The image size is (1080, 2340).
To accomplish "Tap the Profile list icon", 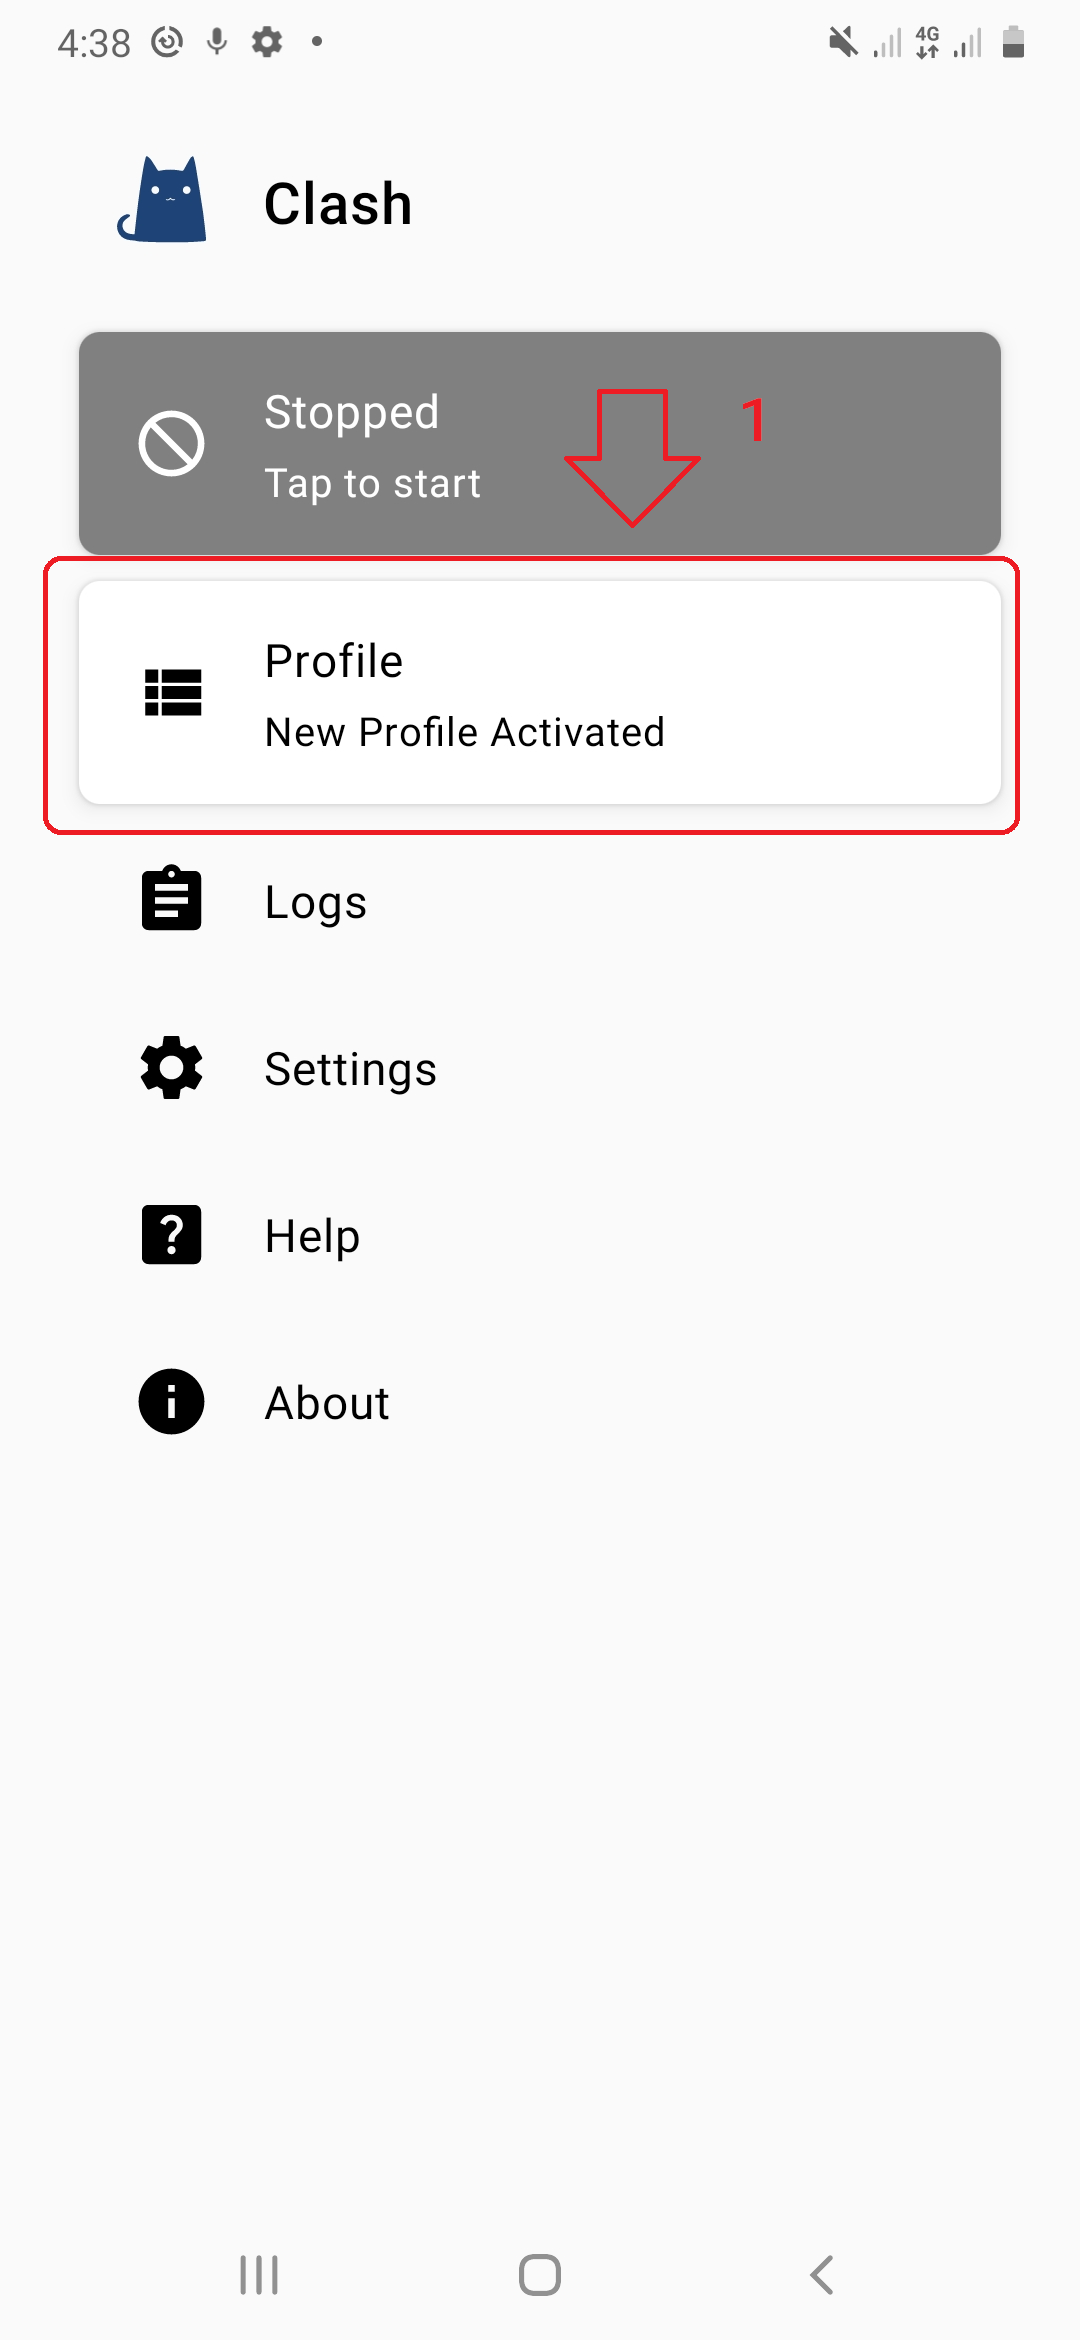I will click(173, 692).
